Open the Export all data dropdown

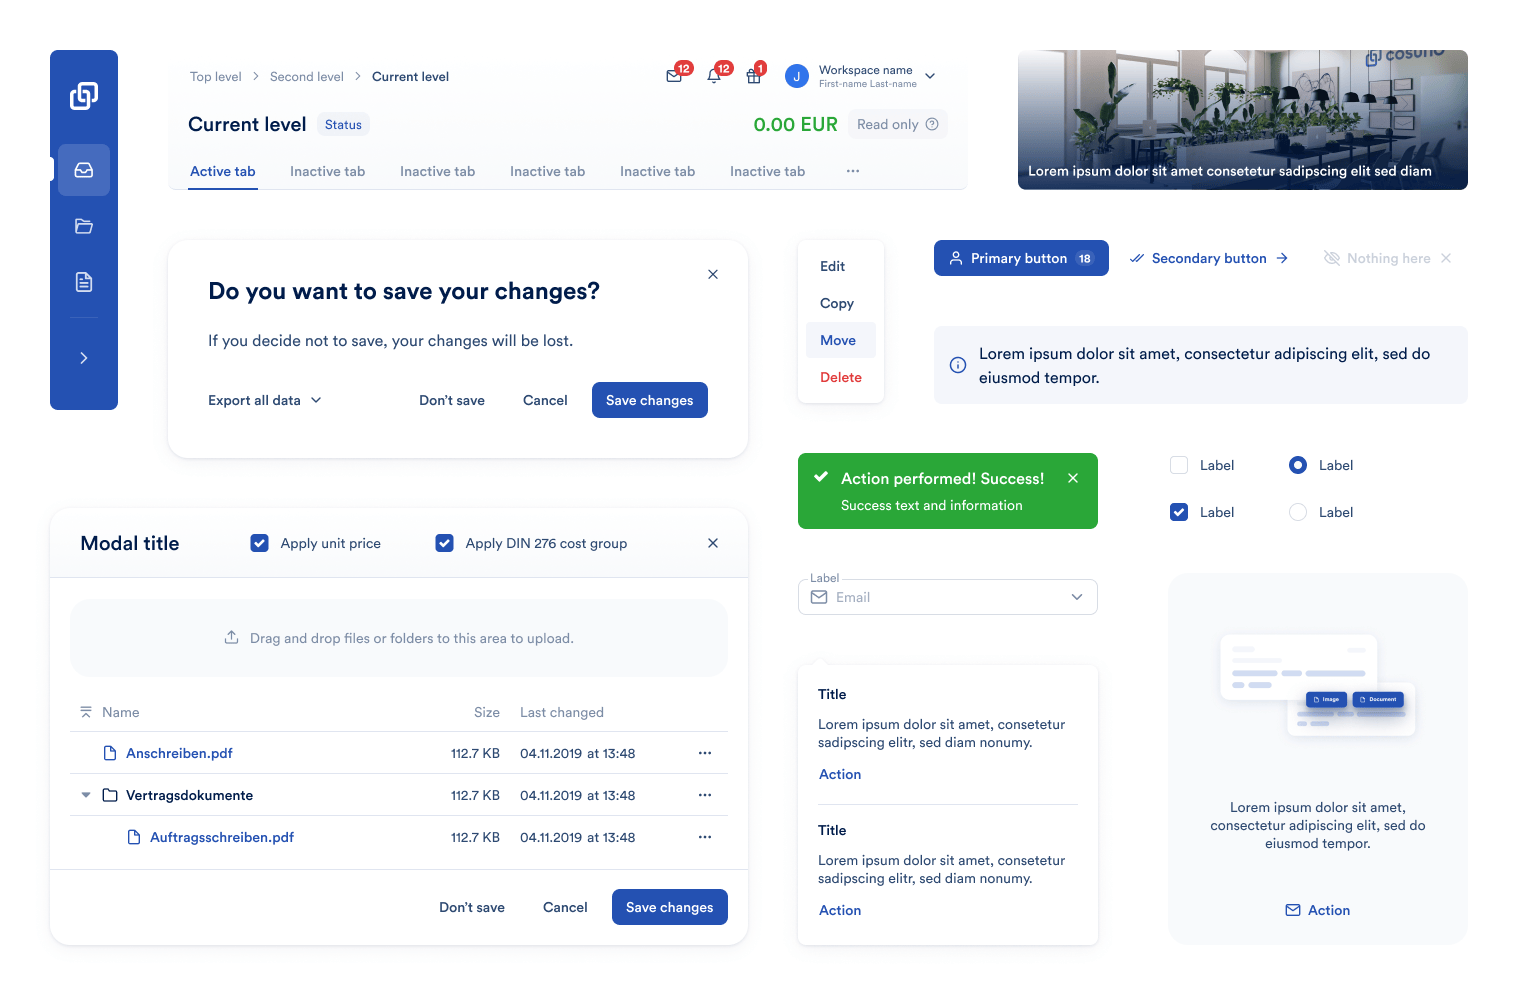tap(264, 400)
